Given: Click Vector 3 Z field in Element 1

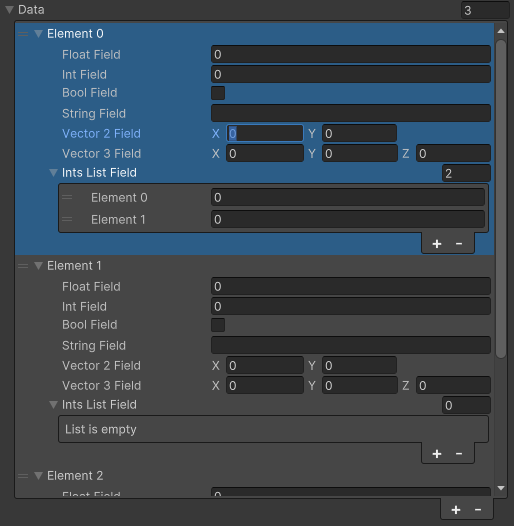Looking at the screenshot, I should (x=453, y=385).
